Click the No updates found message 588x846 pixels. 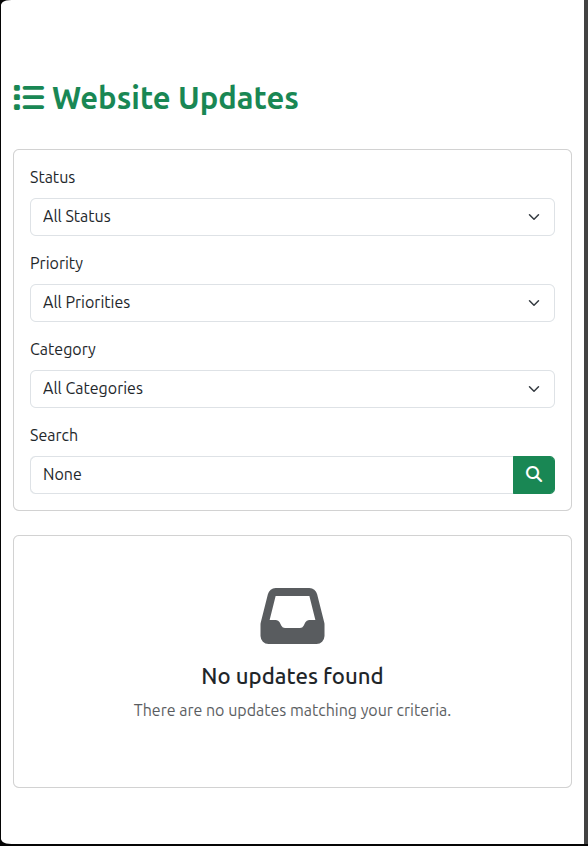292,676
